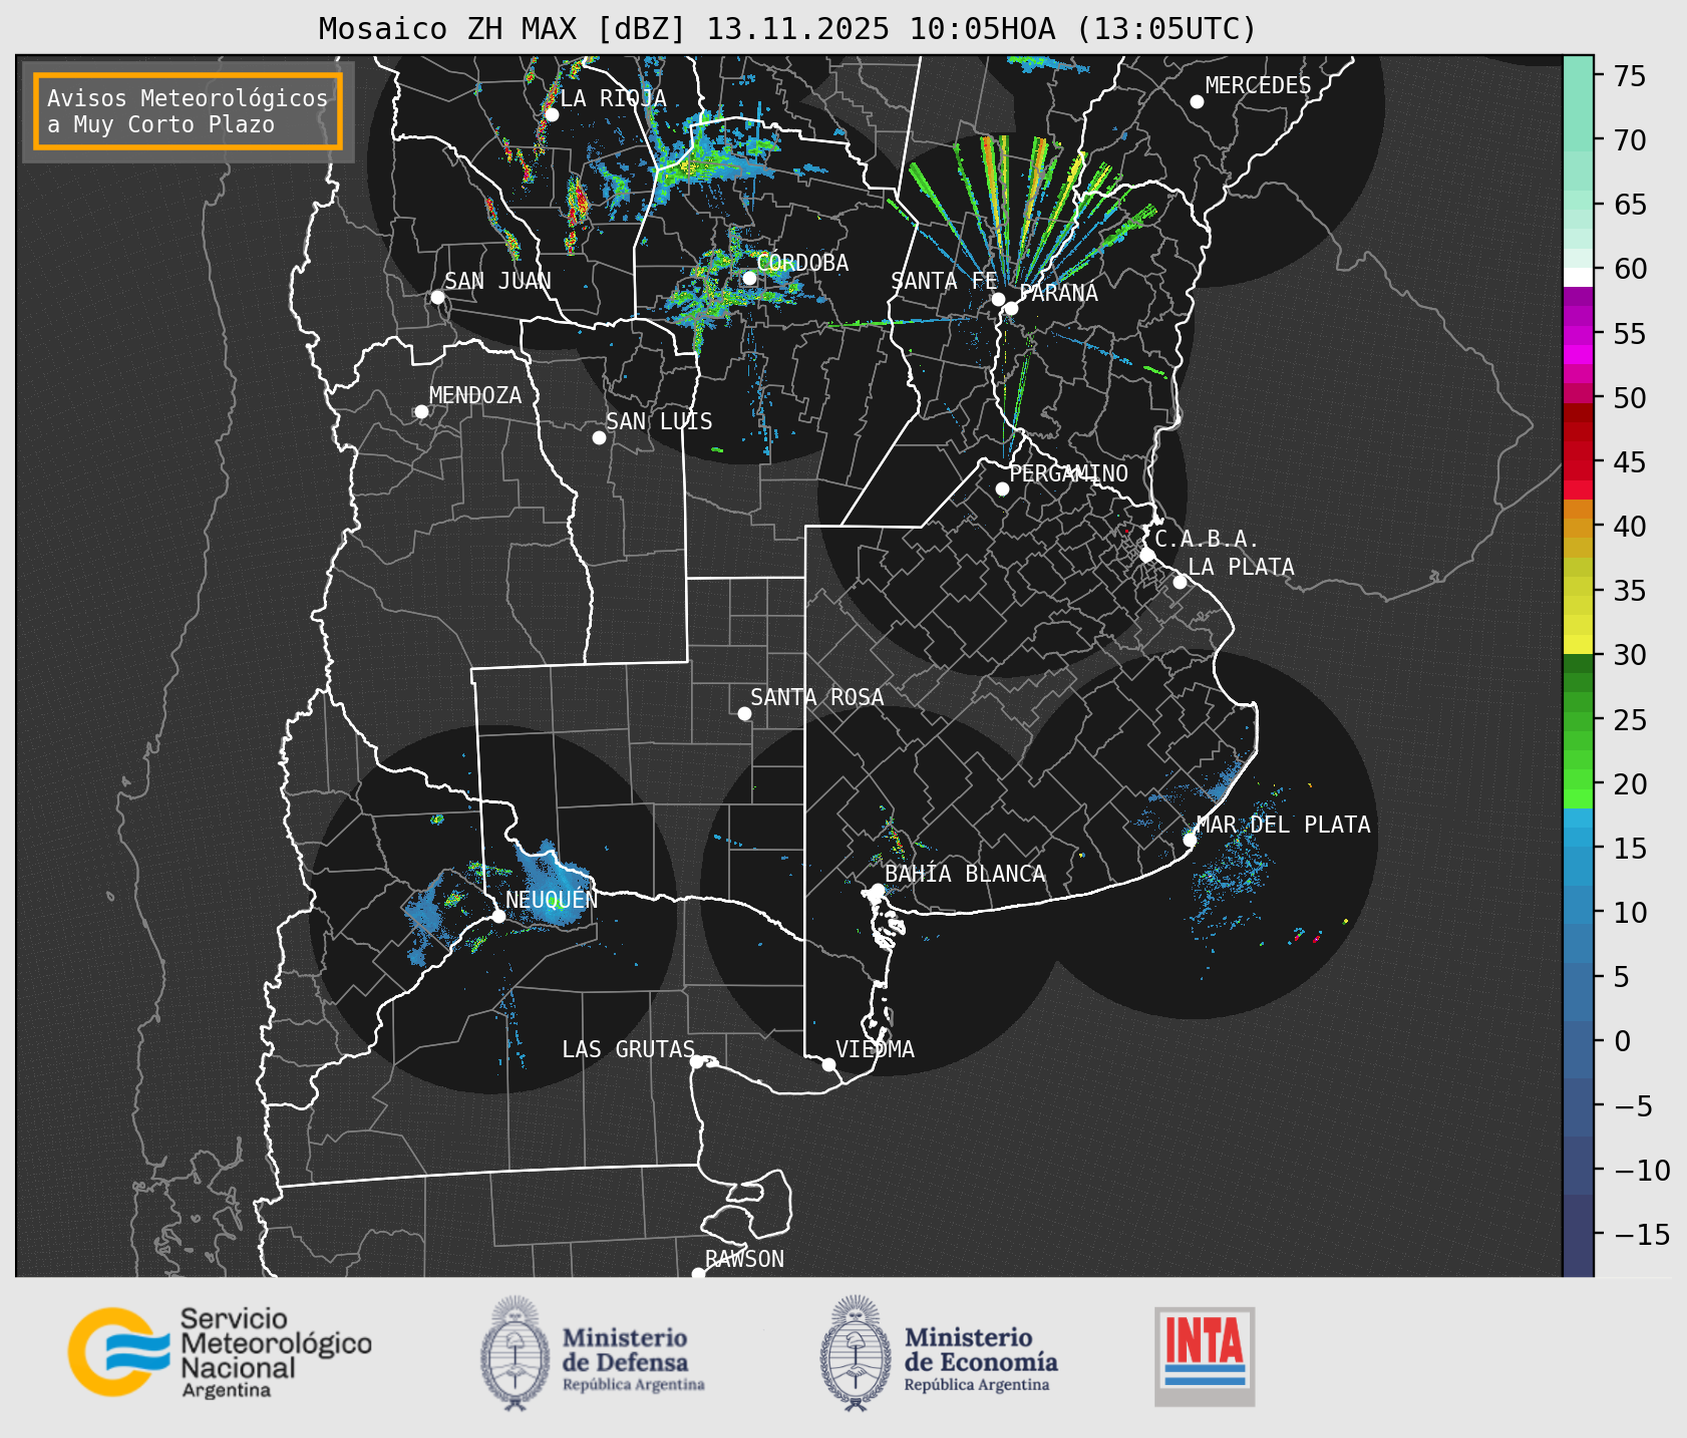Click the RAWSON label
The width and height of the screenshot is (1687, 1438).
(x=745, y=1259)
